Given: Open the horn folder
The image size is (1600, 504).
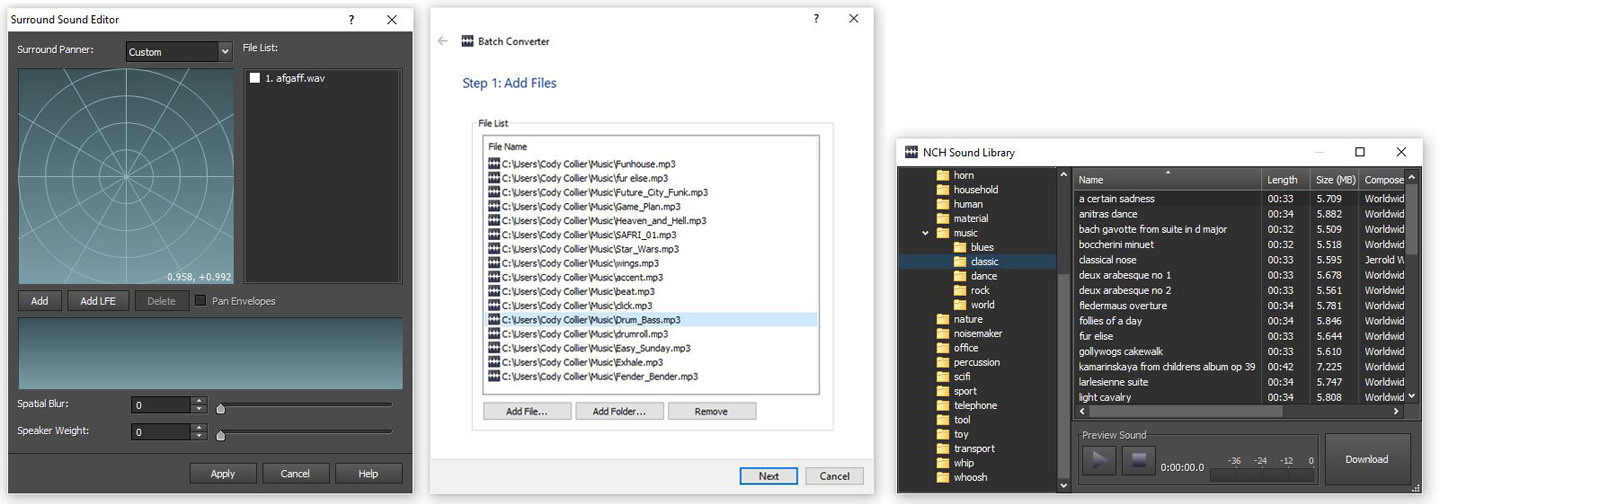Looking at the screenshot, I should tap(964, 175).
